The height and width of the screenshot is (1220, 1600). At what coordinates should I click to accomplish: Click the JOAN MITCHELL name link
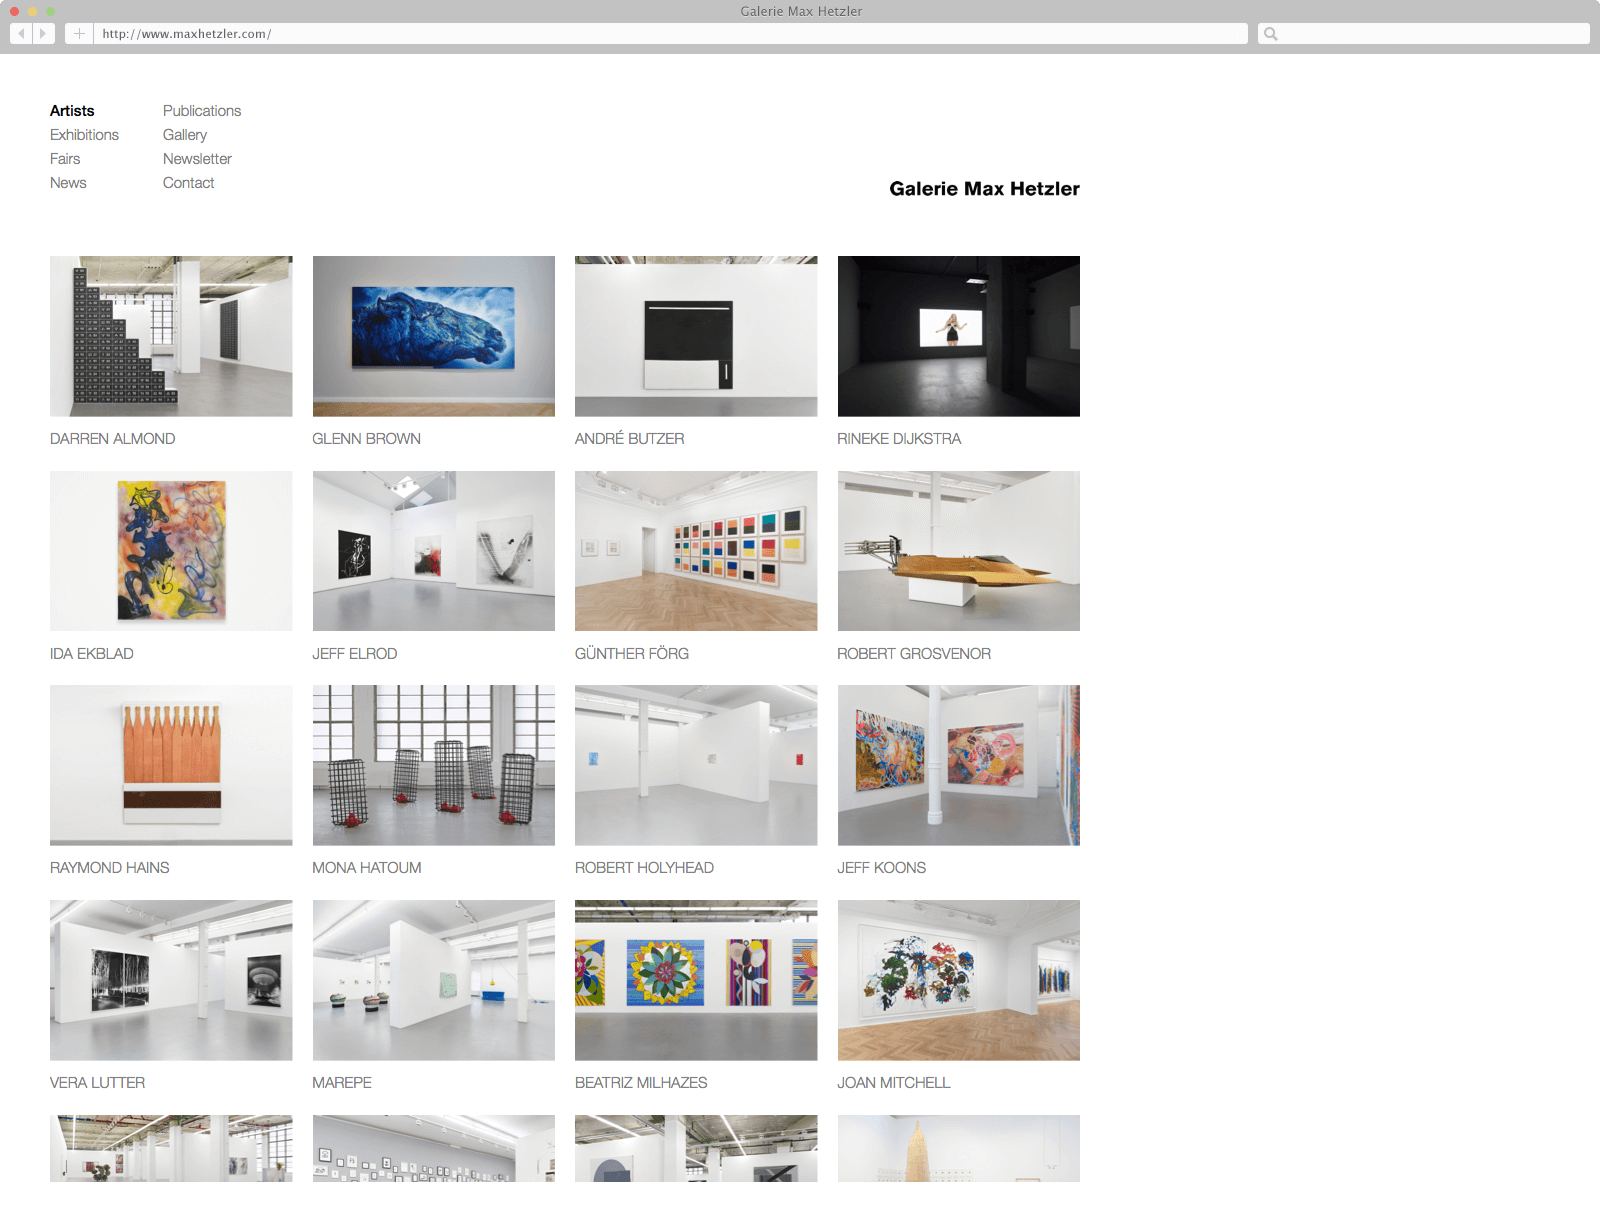pos(893,1083)
